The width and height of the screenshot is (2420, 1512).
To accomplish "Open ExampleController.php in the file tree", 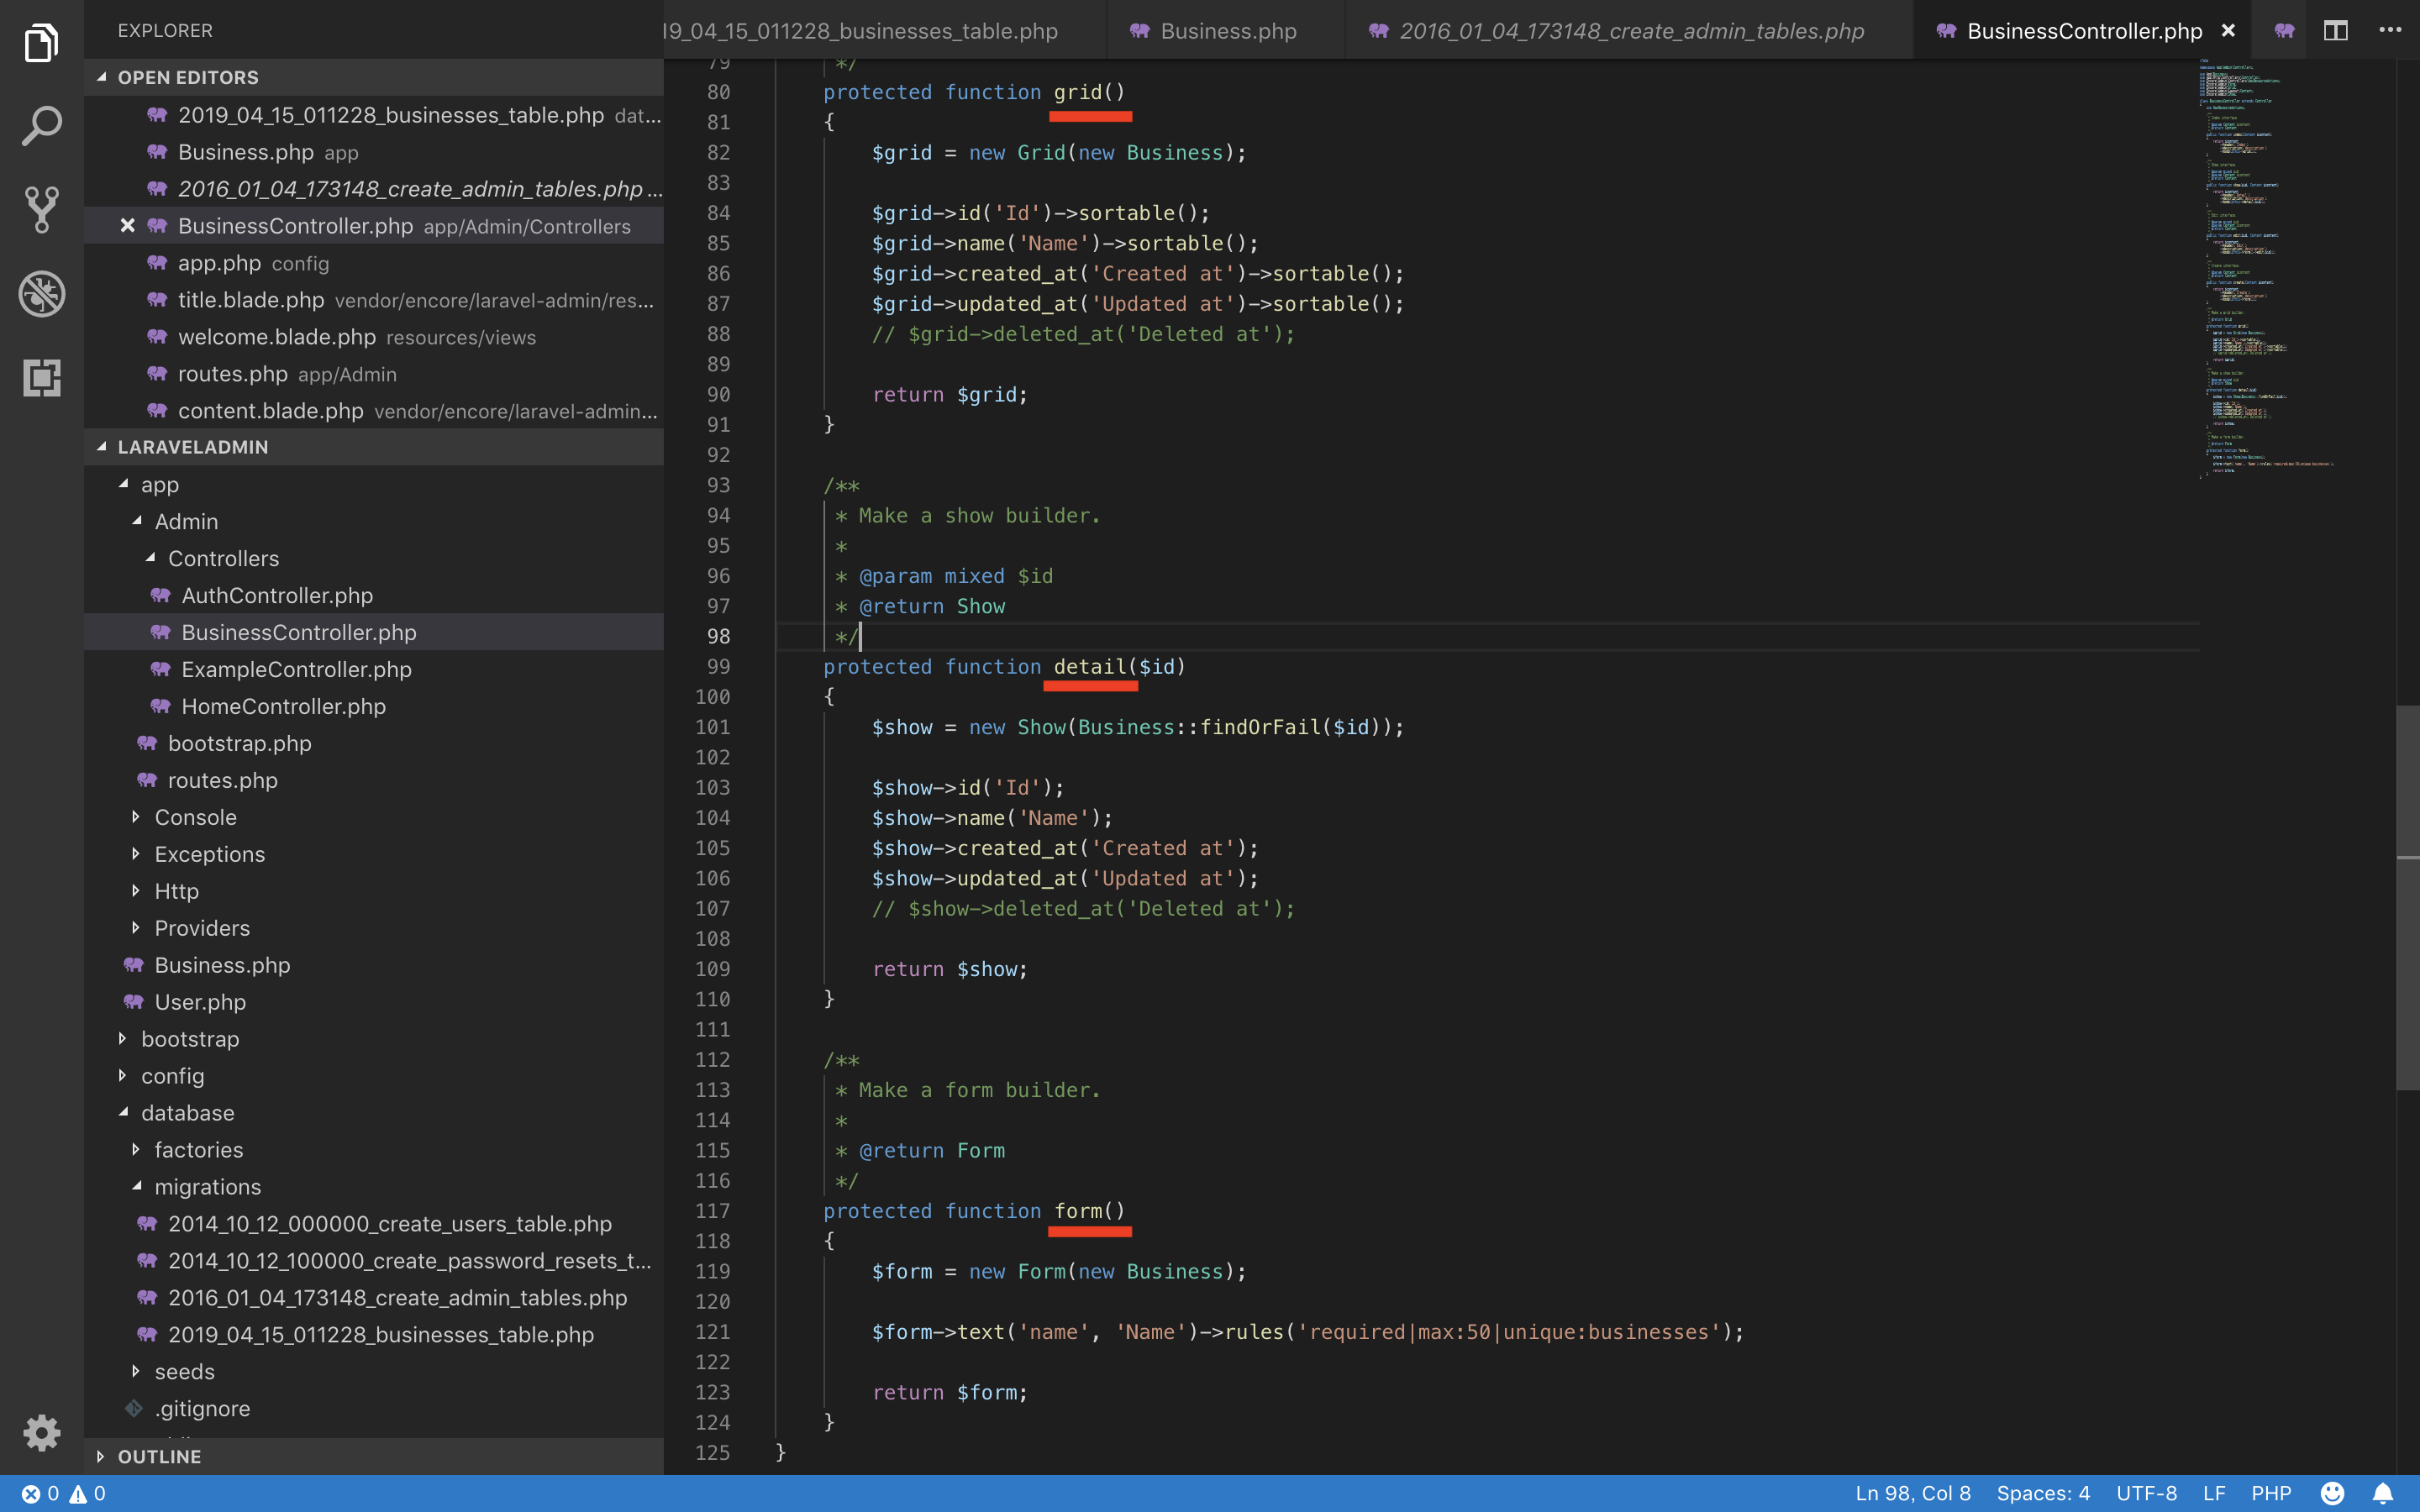I will click(x=296, y=669).
